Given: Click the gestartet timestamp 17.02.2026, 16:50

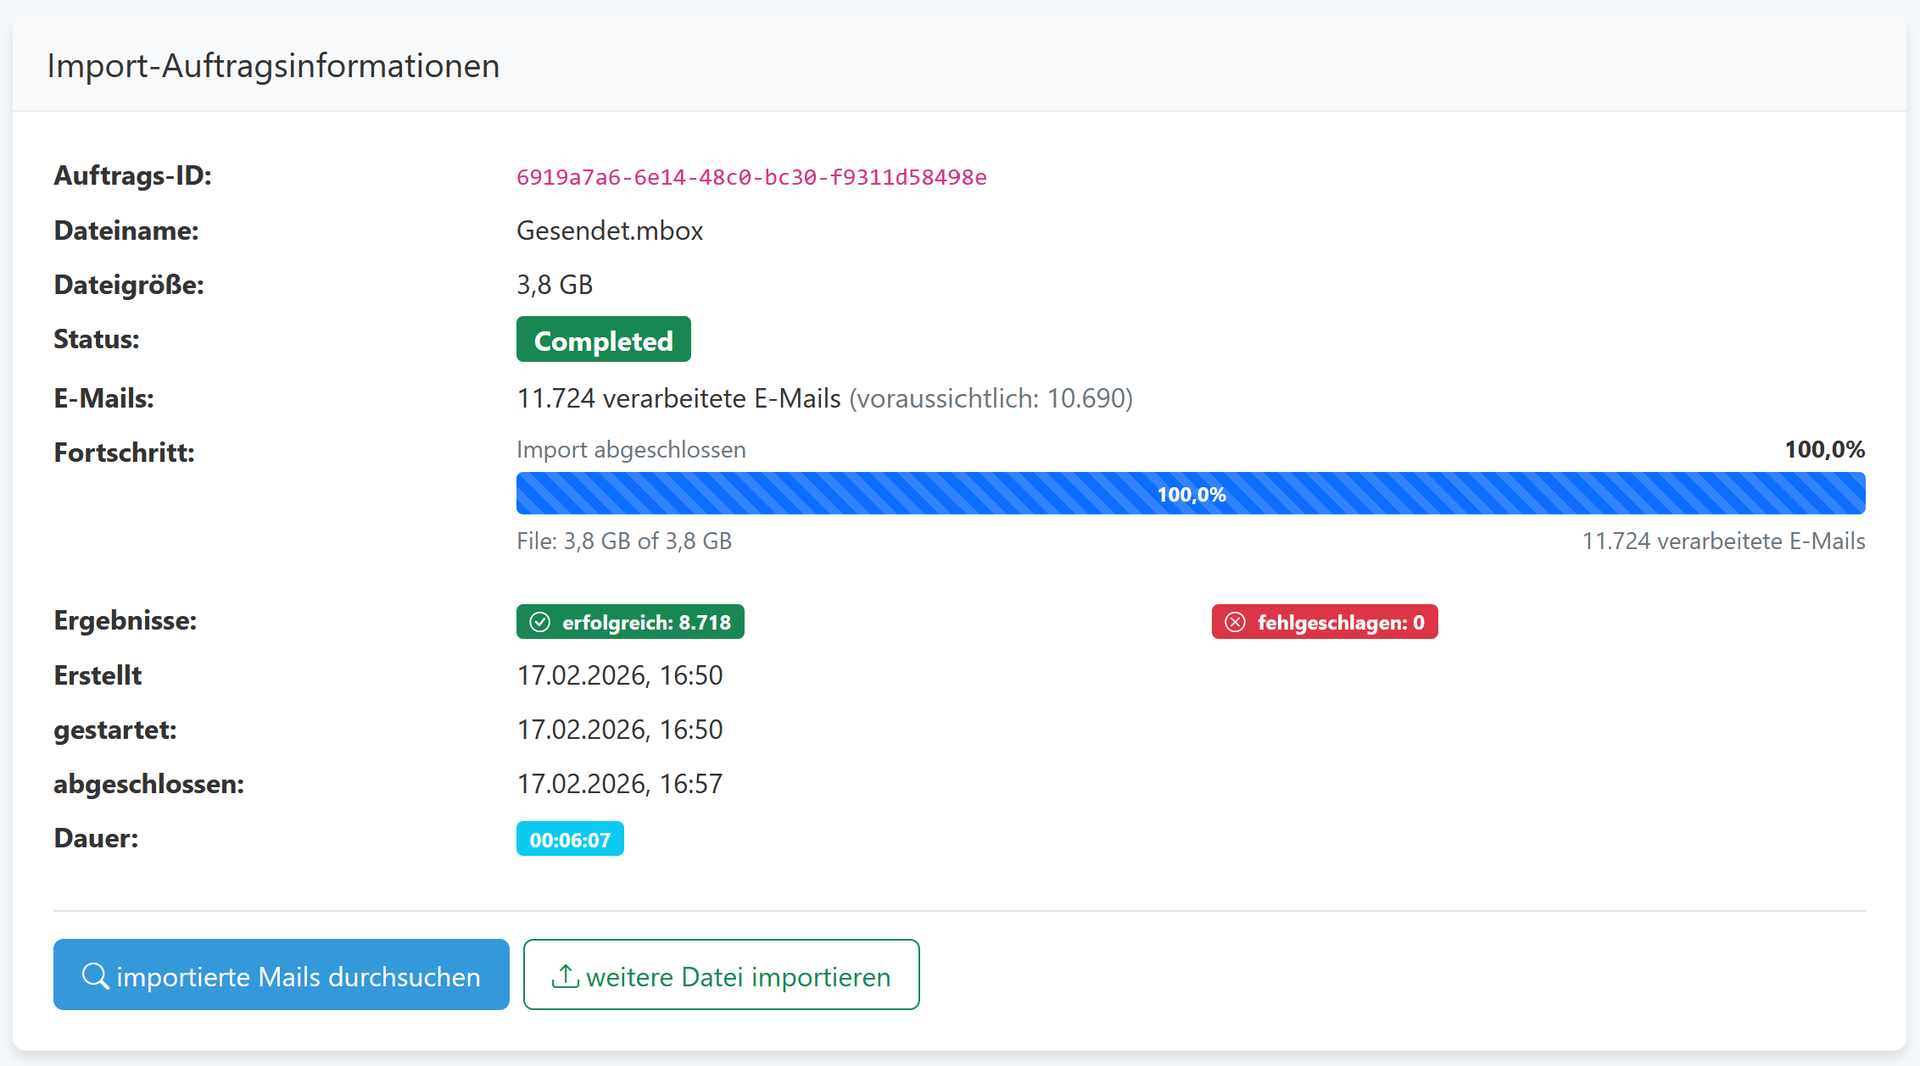Looking at the screenshot, I should 619,730.
